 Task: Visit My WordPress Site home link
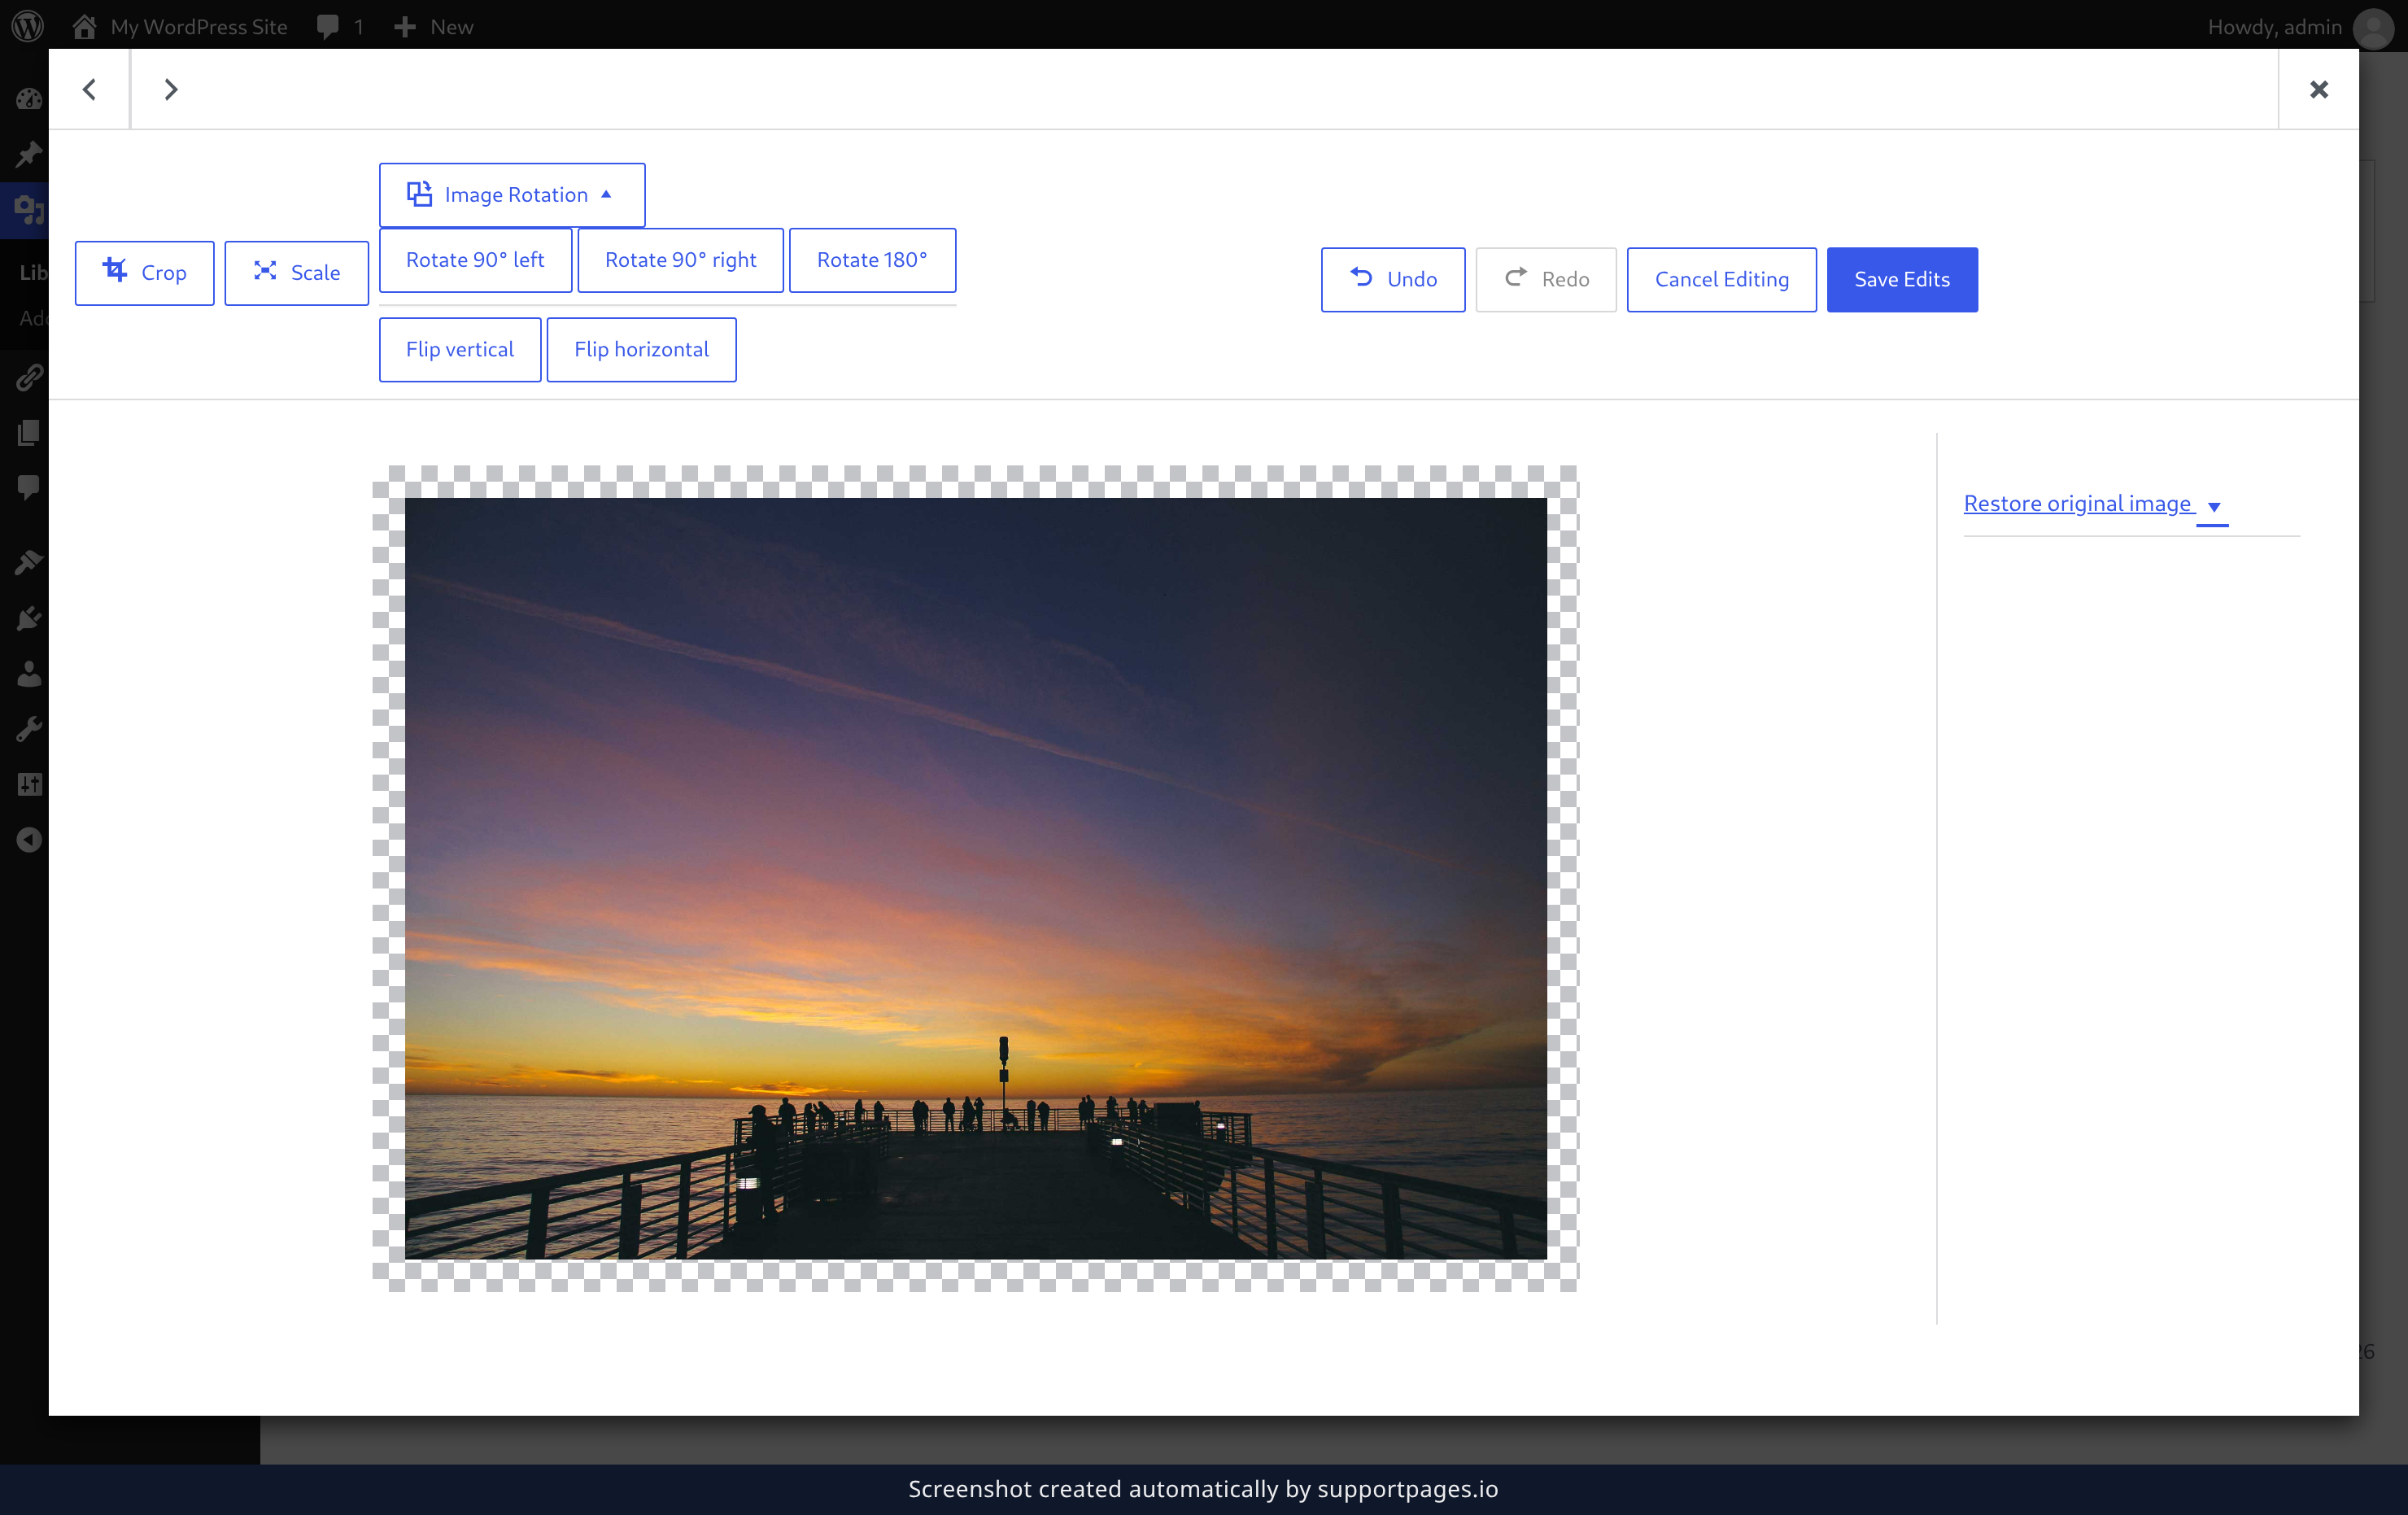[x=180, y=26]
